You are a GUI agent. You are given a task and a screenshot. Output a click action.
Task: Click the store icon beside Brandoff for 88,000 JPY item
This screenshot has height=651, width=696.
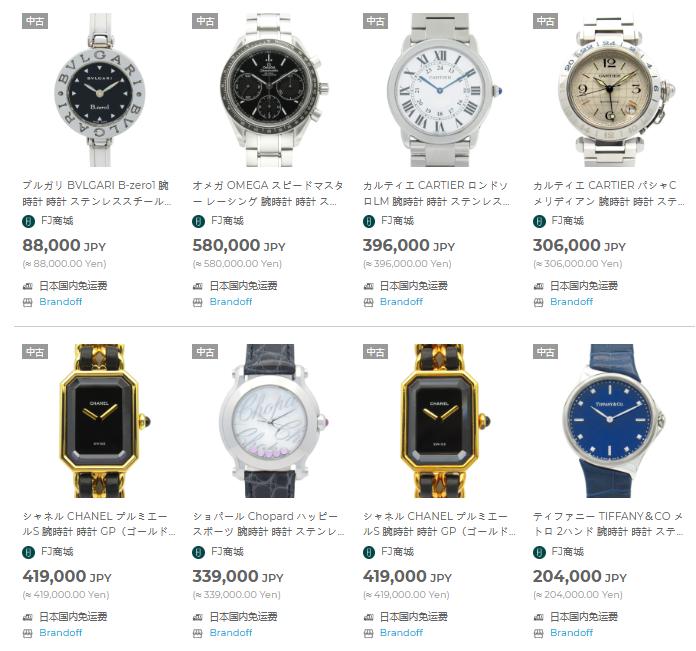[x=28, y=303]
